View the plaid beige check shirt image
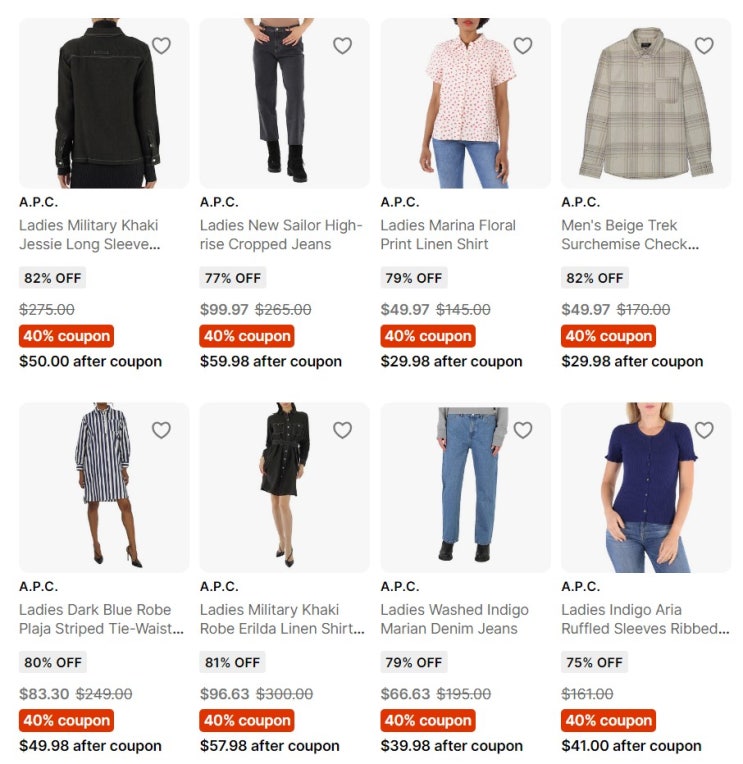Image resolution: width=743 pixels, height=764 pixels. point(646,103)
